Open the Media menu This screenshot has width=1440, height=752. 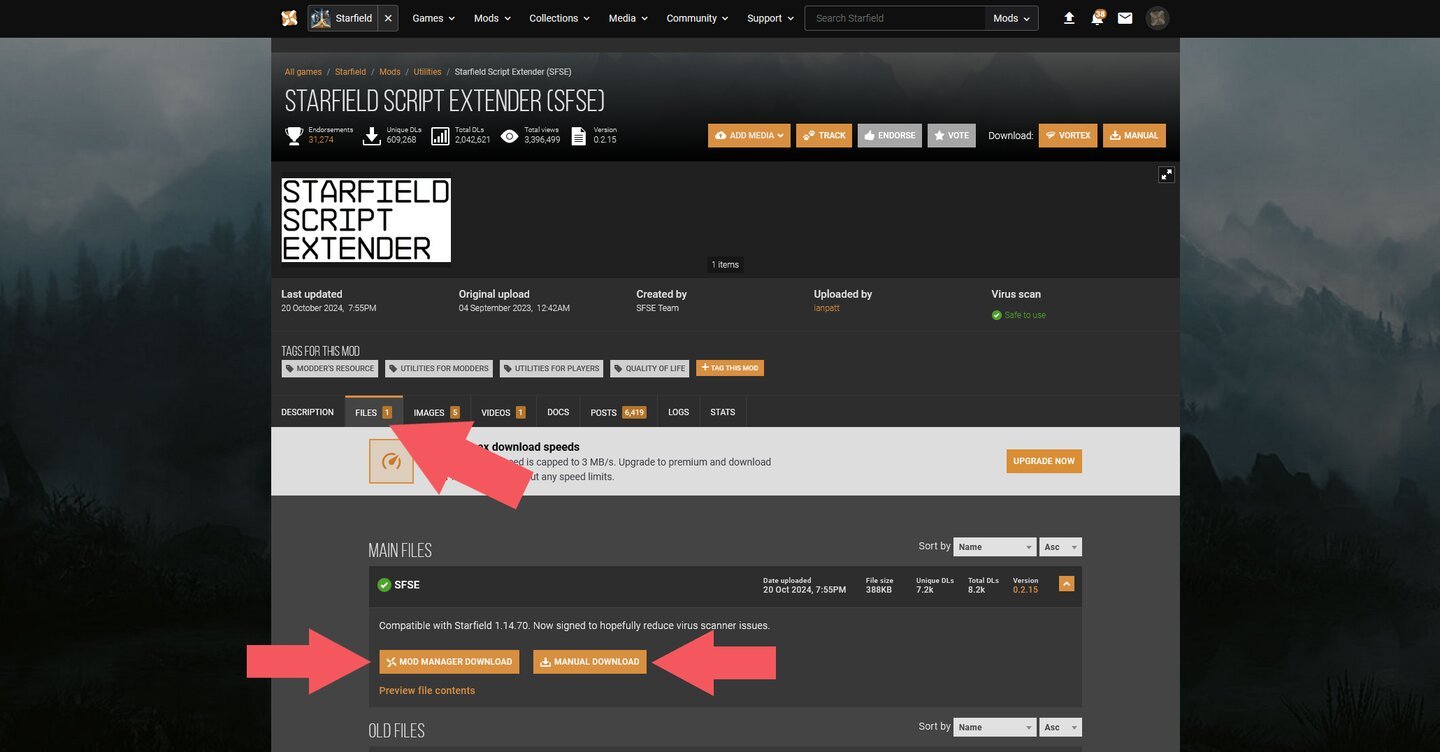pyautogui.click(x=628, y=18)
